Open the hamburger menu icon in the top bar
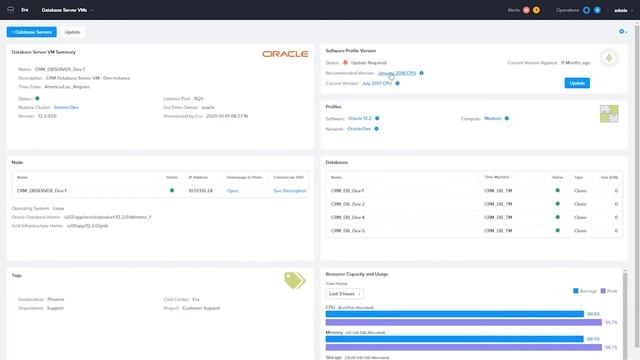This screenshot has height=360, width=640. (11, 9)
